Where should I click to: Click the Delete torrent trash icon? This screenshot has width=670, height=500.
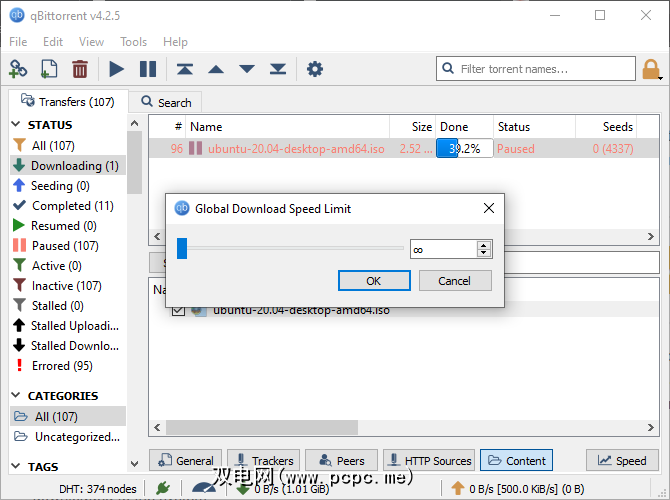[x=79, y=69]
